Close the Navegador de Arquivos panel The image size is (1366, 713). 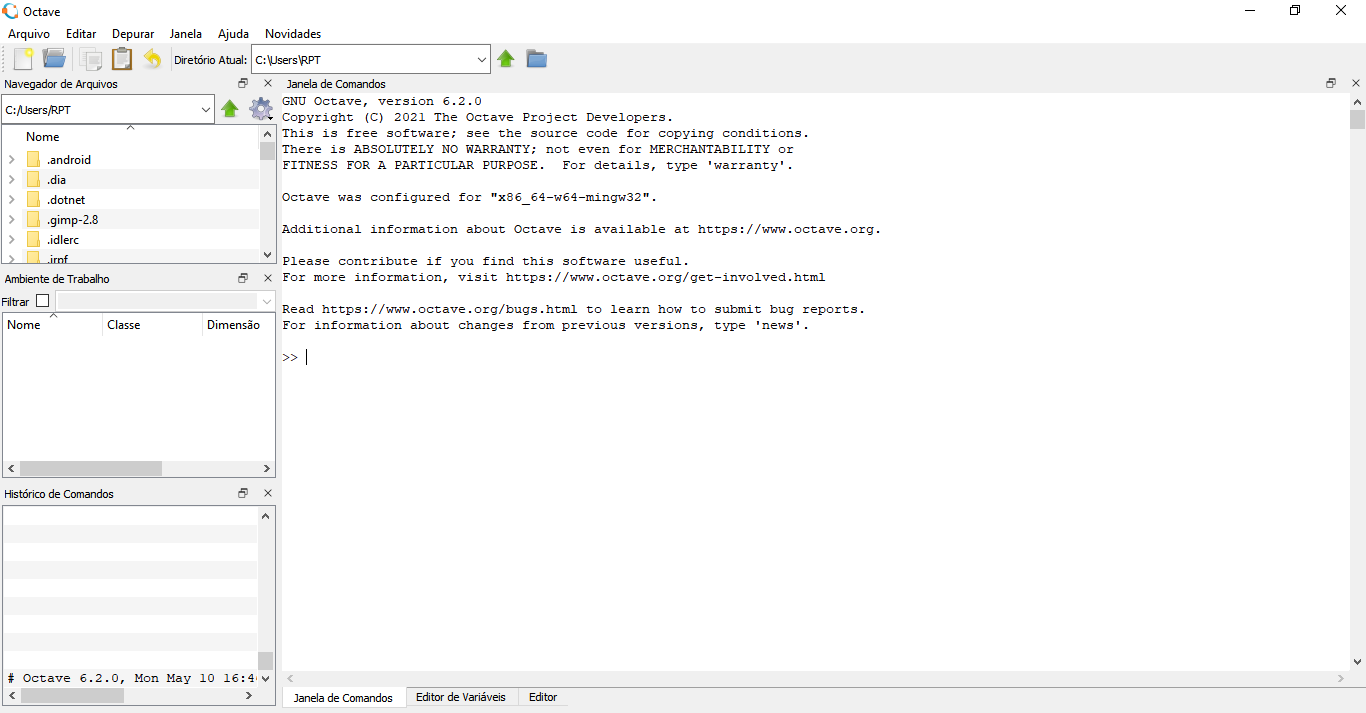(267, 84)
